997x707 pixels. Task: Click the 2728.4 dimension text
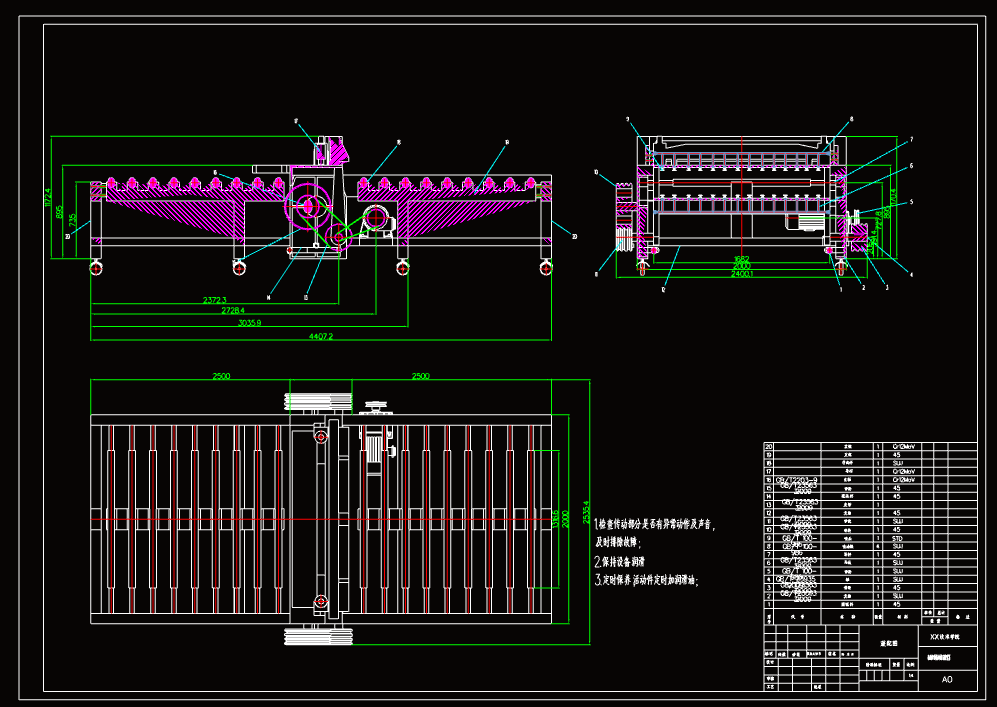(x=233, y=310)
